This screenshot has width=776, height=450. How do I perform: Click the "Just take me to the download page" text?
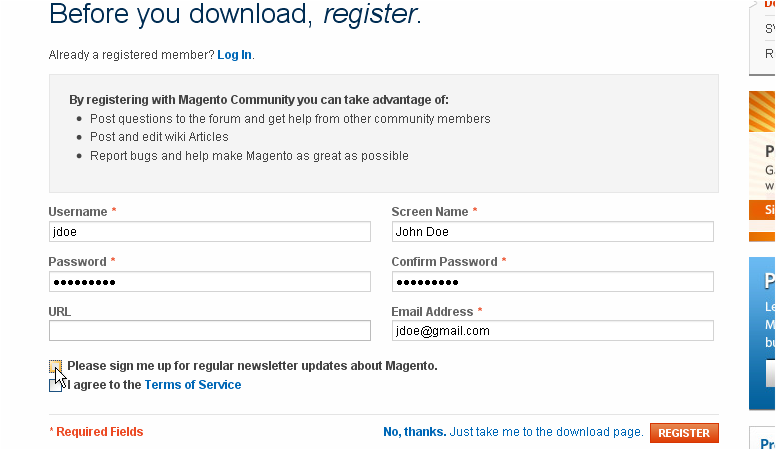coord(546,432)
